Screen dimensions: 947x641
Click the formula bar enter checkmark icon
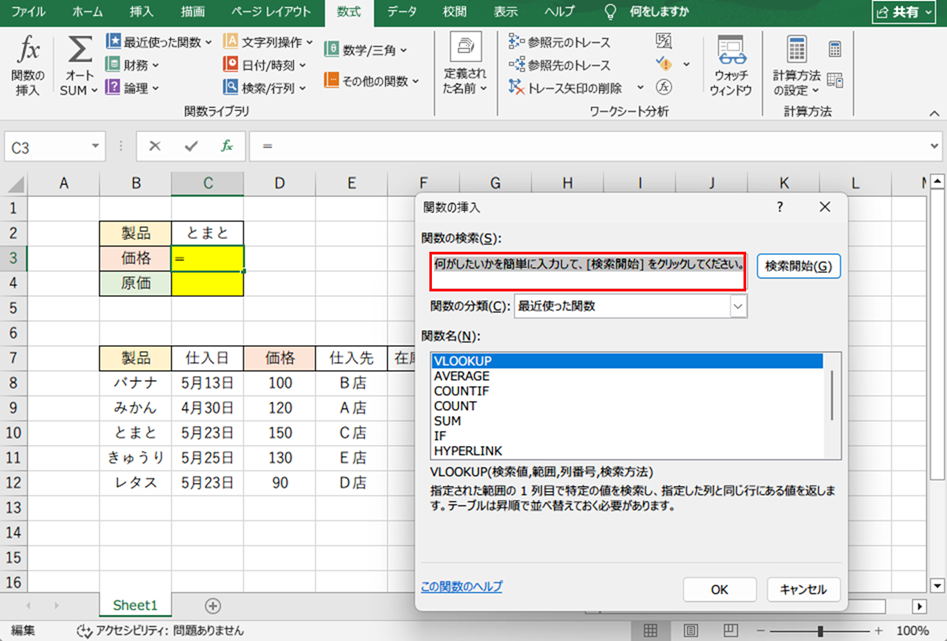(191, 146)
